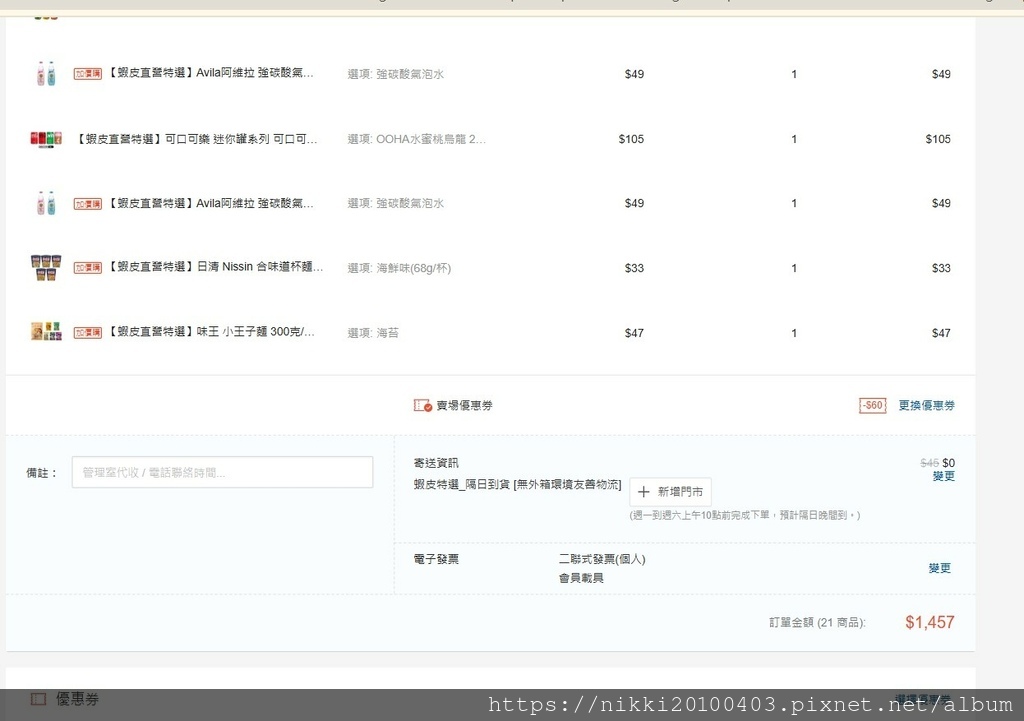Click the 二聯式發票(個人) invoice type

(x=602, y=560)
